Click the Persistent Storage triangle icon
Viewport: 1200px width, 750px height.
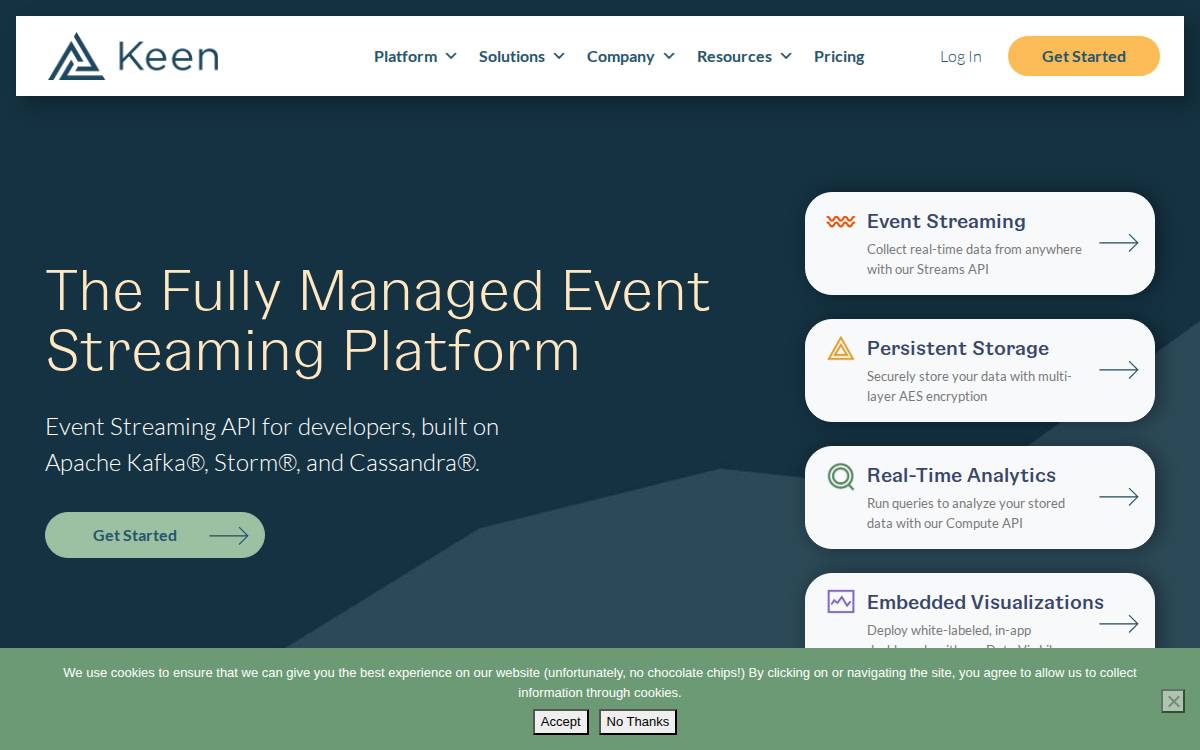tap(841, 348)
